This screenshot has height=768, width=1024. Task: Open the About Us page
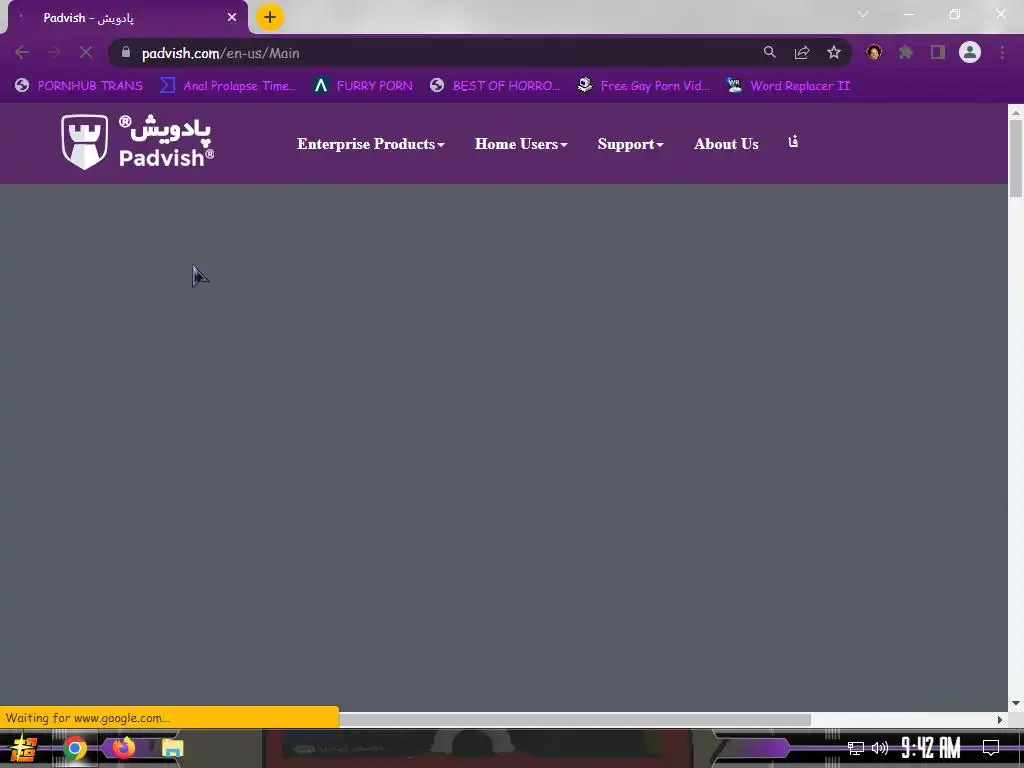click(x=726, y=144)
